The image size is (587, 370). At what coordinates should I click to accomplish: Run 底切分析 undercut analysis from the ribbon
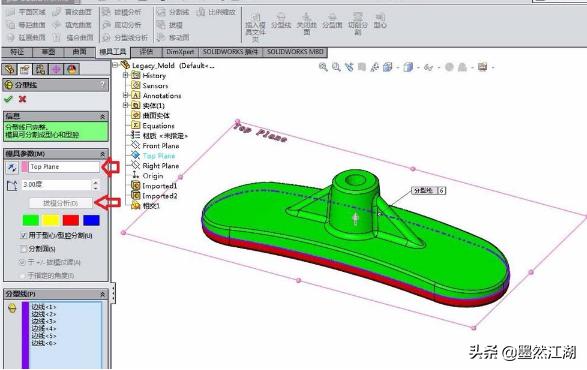[122, 25]
